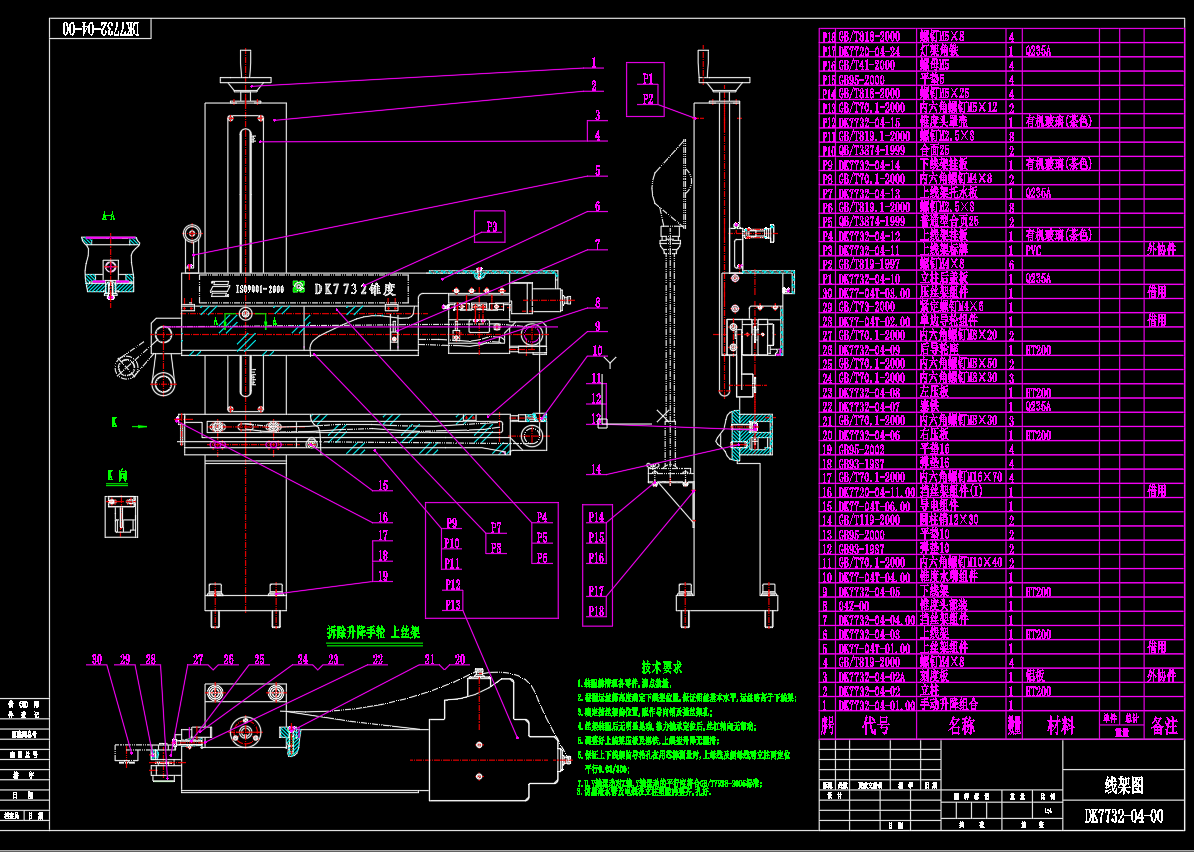This screenshot has width=1194, height=852.
Task: Select part code 'DK7732-04-11' in the parts list
Action: (870, 250)
